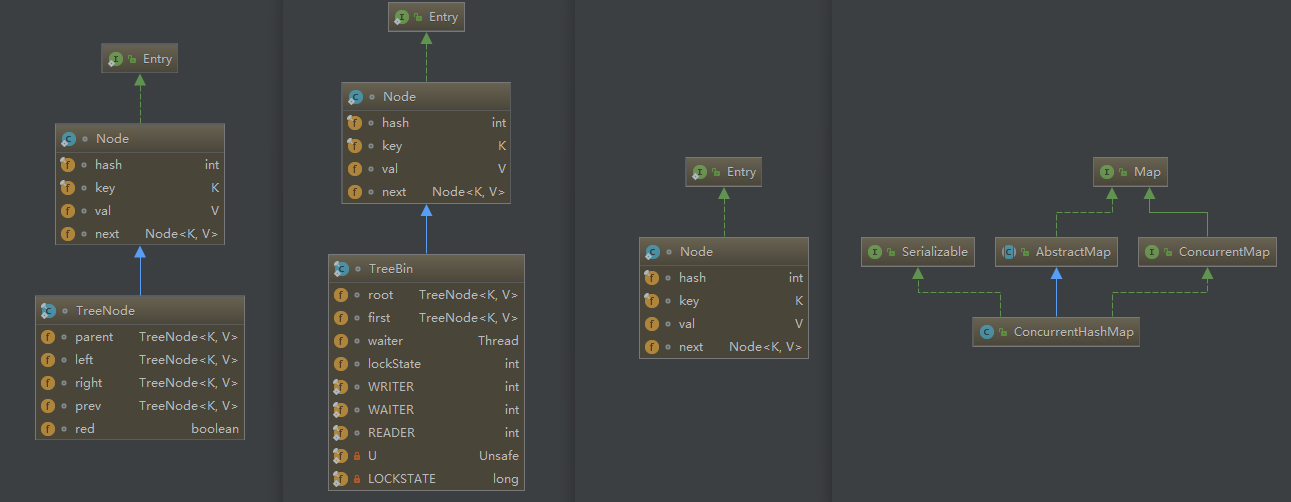The image size is (1291, 502).
Task: Click the root field name in TreeBin
Action: [x=381, y=295]
